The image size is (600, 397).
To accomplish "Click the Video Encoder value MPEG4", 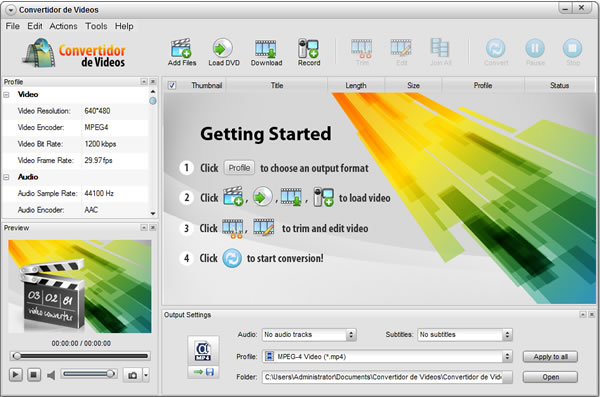I will pyautogui.click(x=96, y=127).
